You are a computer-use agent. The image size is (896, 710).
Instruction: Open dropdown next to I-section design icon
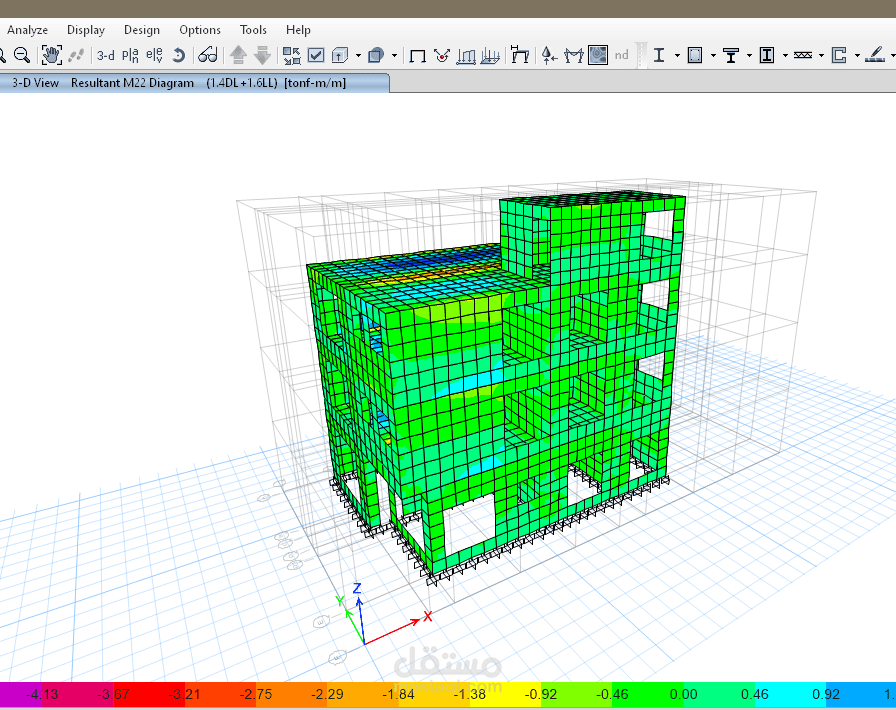pos(677,55)
